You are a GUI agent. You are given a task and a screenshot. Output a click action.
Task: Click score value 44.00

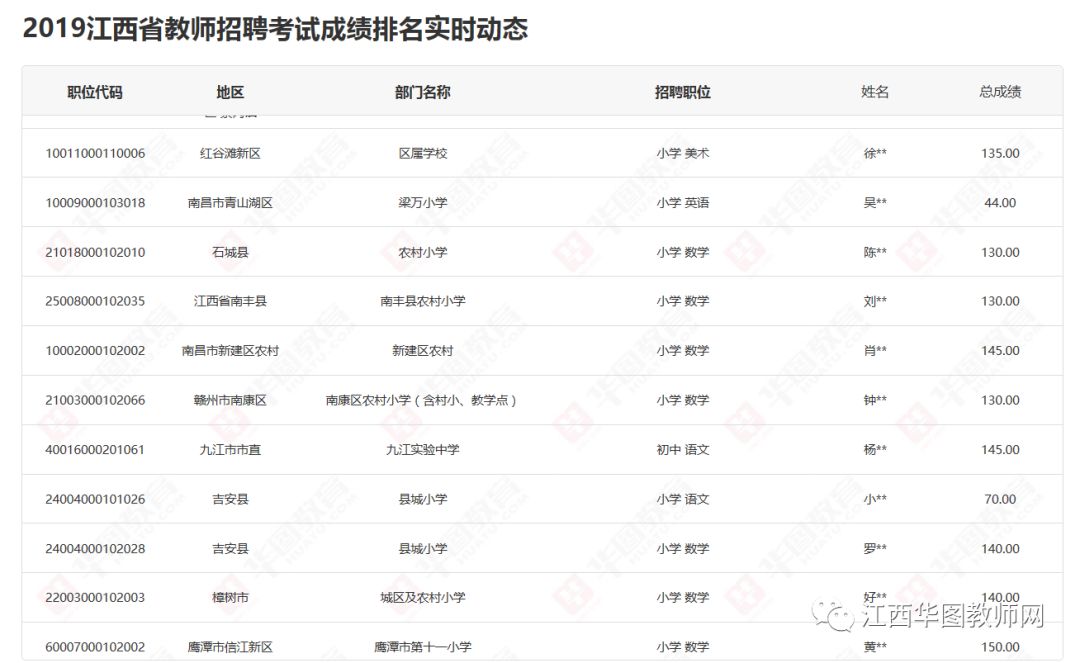click(x=1000, y=203)
